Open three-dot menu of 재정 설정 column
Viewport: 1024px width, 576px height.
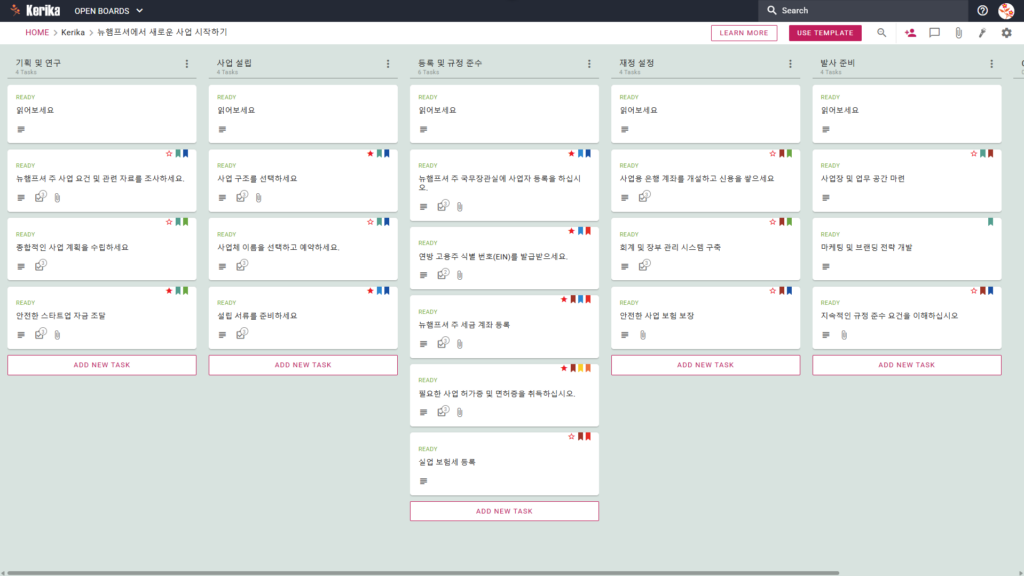point(790,64)
